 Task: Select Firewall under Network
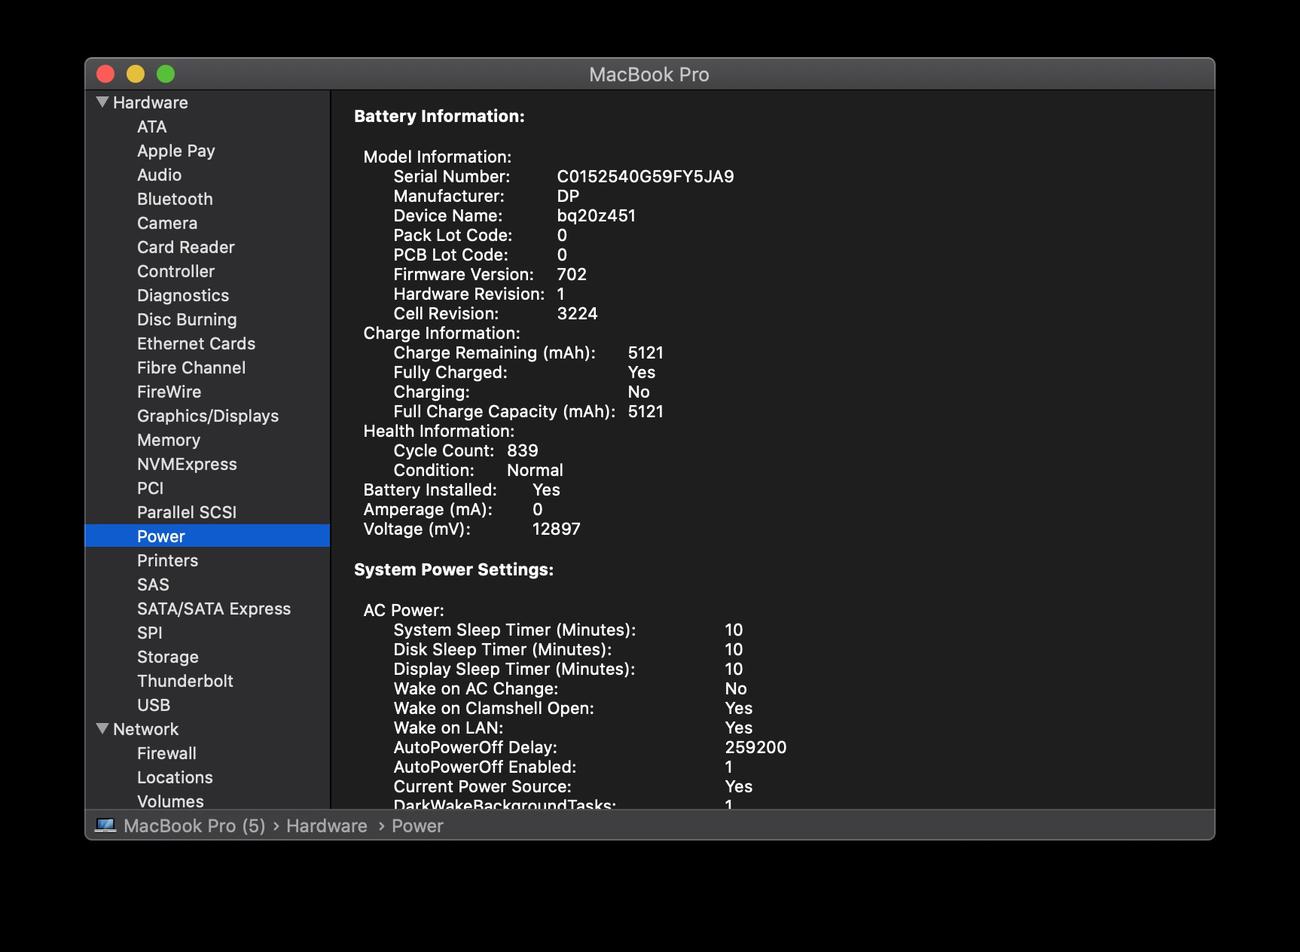[x=167, y=753]
